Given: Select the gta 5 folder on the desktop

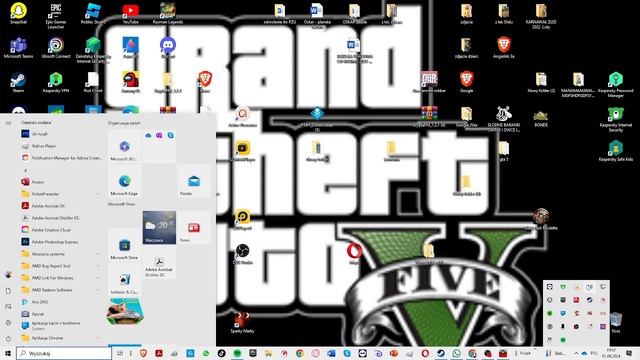Looking at the screenshot, I should pos(504,151).
